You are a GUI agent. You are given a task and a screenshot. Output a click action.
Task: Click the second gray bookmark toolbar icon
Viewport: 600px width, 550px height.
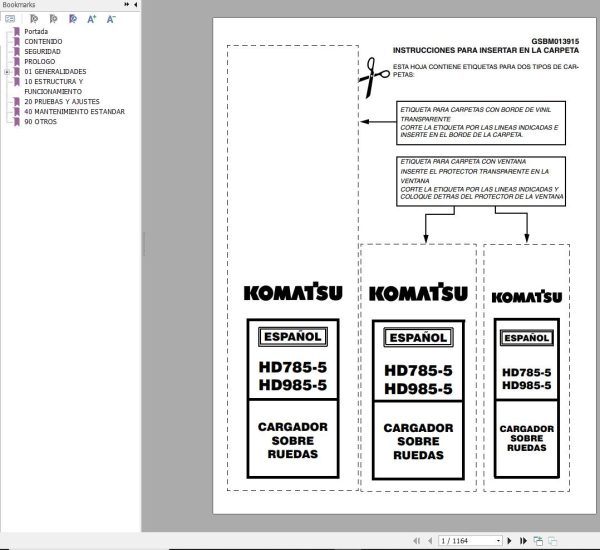(x=53, y=19)
